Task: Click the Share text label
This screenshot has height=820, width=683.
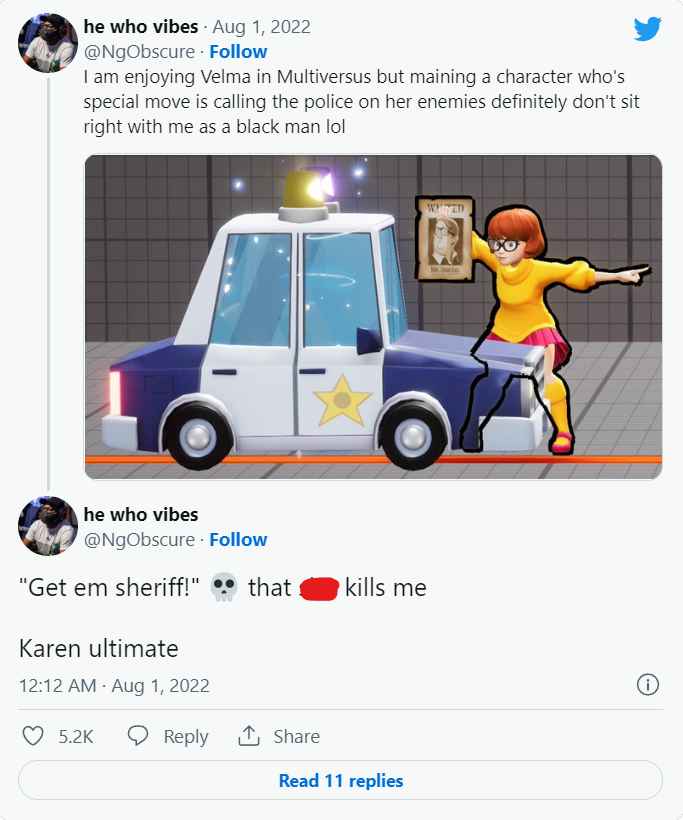Action: pyautogui.click(x=297, y=736)
